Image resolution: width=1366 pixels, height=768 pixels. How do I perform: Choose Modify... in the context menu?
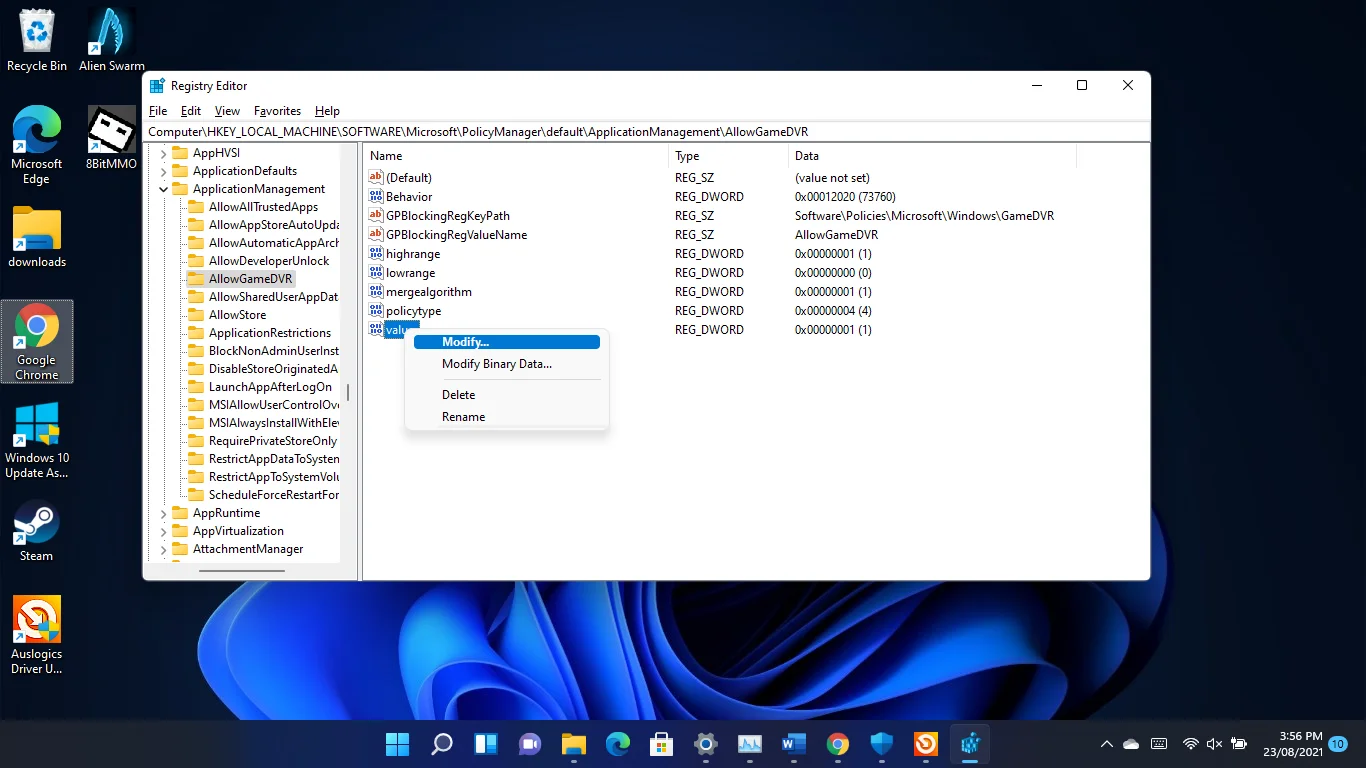click(507, 342)
